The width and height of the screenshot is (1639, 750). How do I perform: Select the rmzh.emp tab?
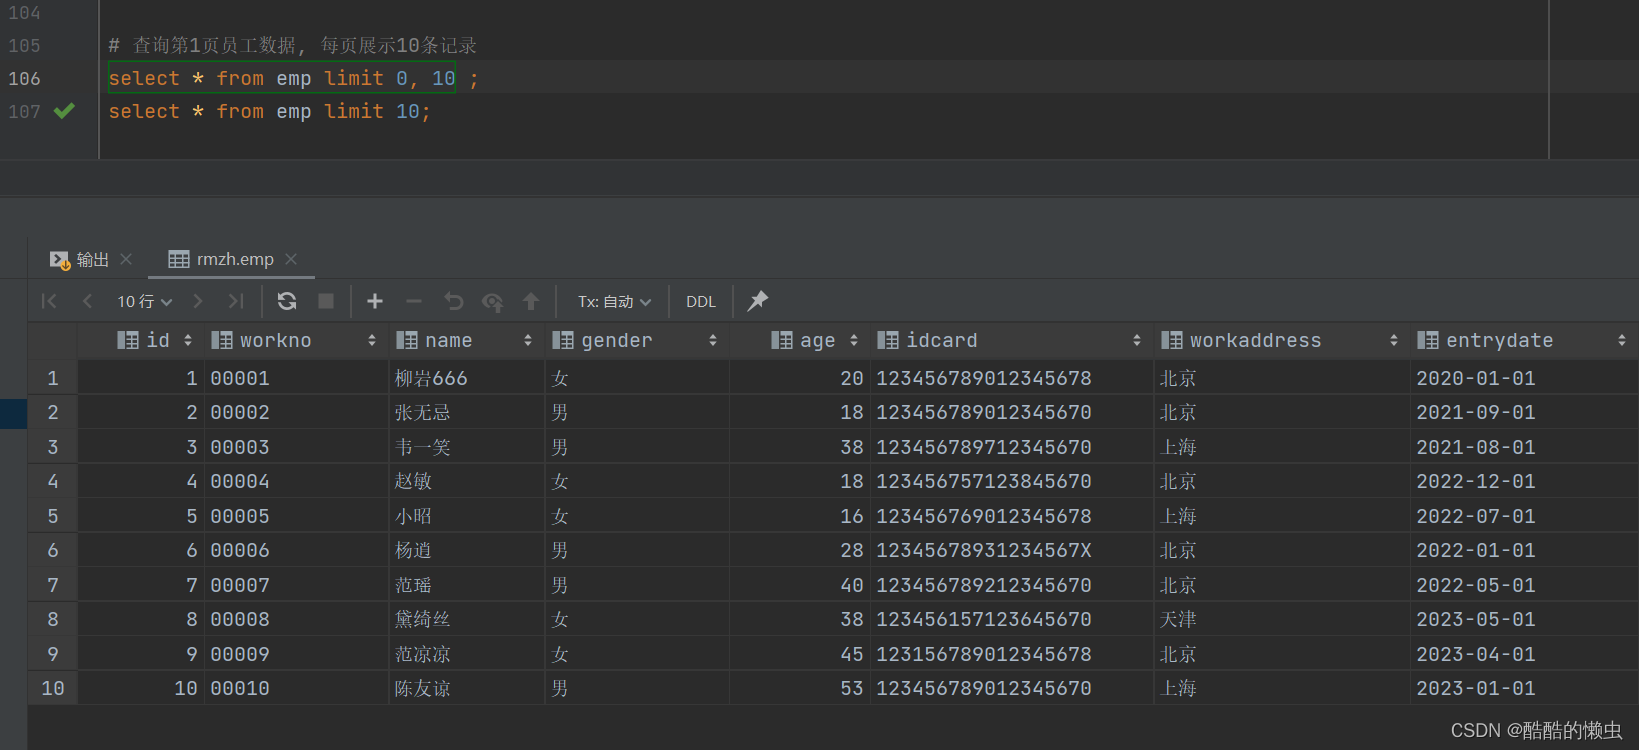(x=222, y=259)
